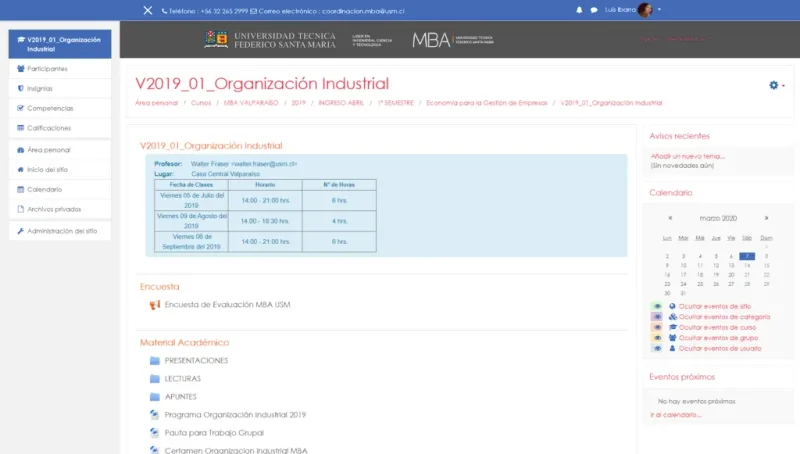Click the Inicio del sitio home icon
This screenshot has width=800, height=454.
20,169
